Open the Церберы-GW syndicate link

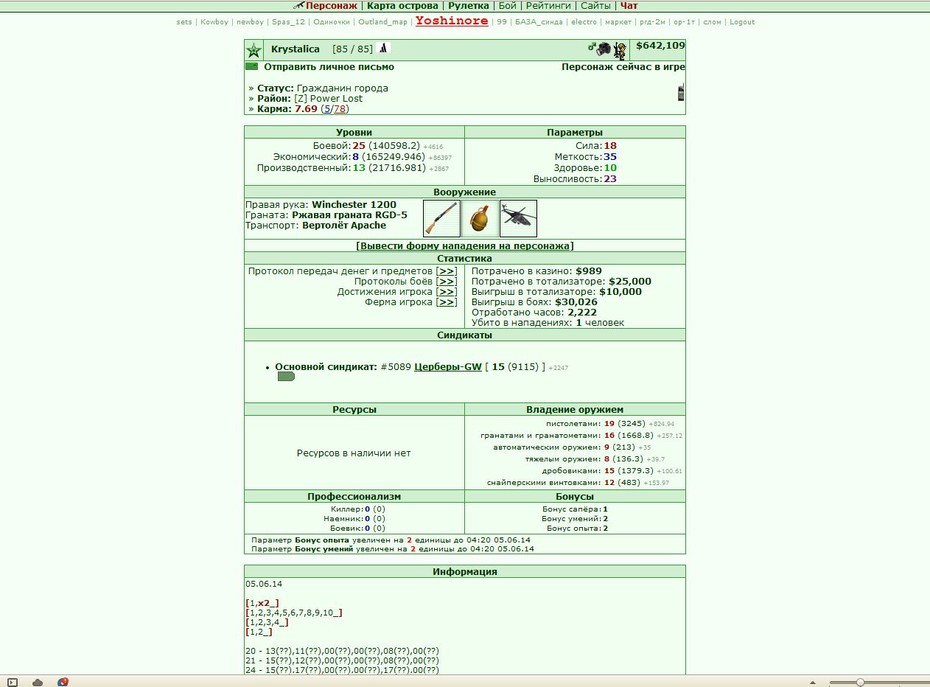pyautogui.click(x=448, y=367)
